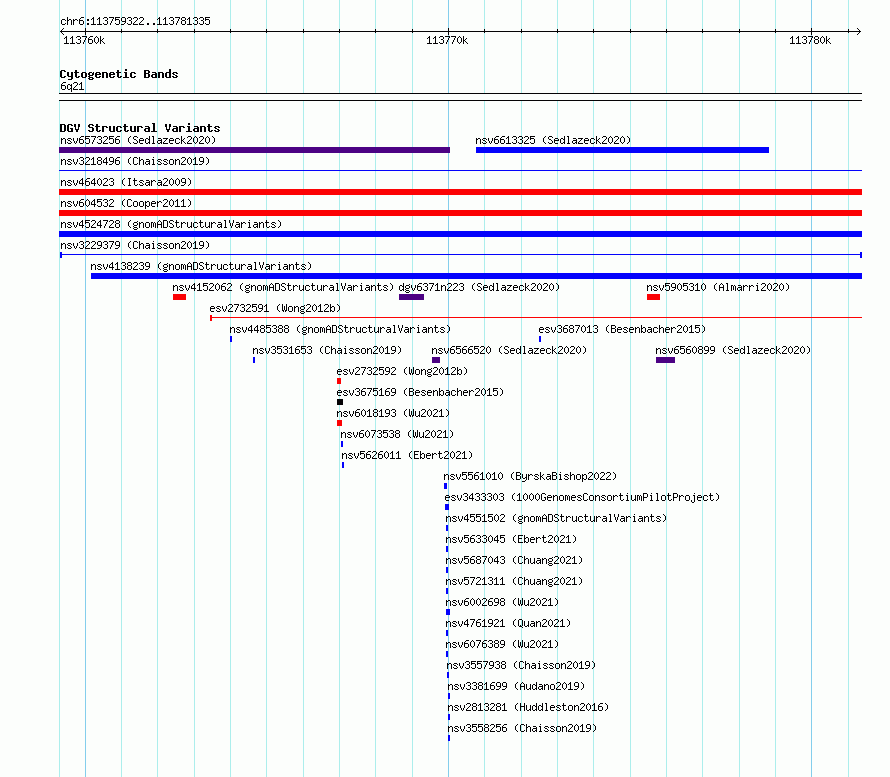Open nsv5905310 (Almarri2020) label
The height and width of the screenshot is (777, 890).
coord(718,287)
